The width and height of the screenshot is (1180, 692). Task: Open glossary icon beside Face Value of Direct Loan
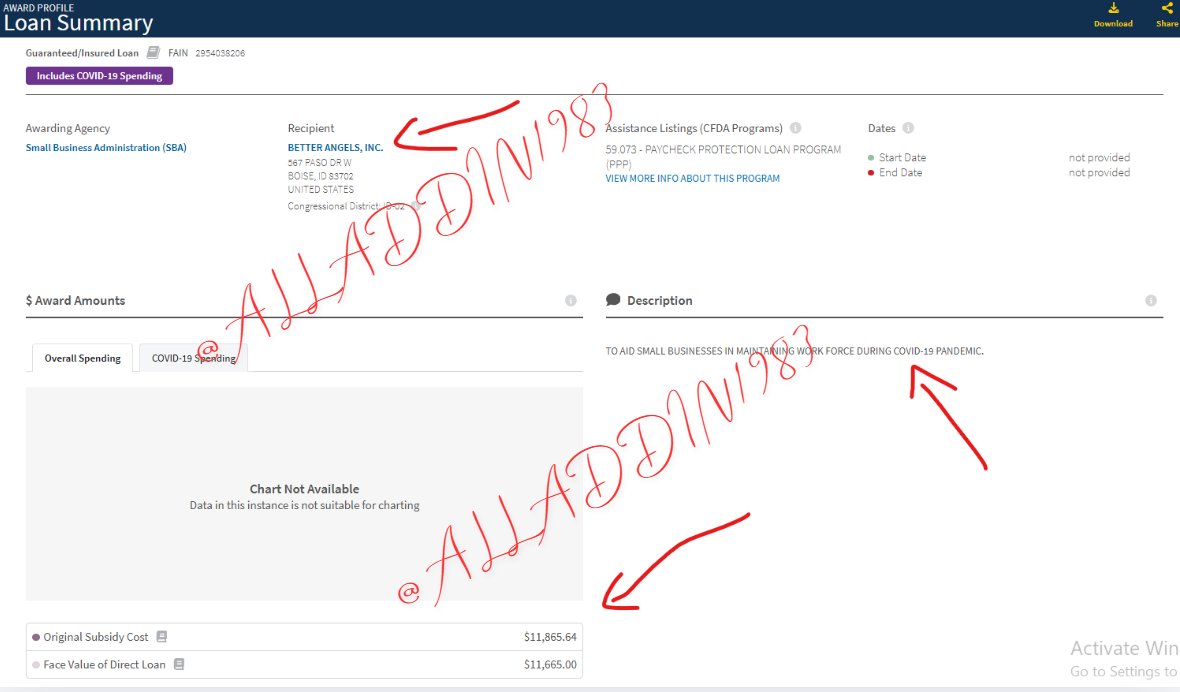pyautogui.click(x=178, y=664)
